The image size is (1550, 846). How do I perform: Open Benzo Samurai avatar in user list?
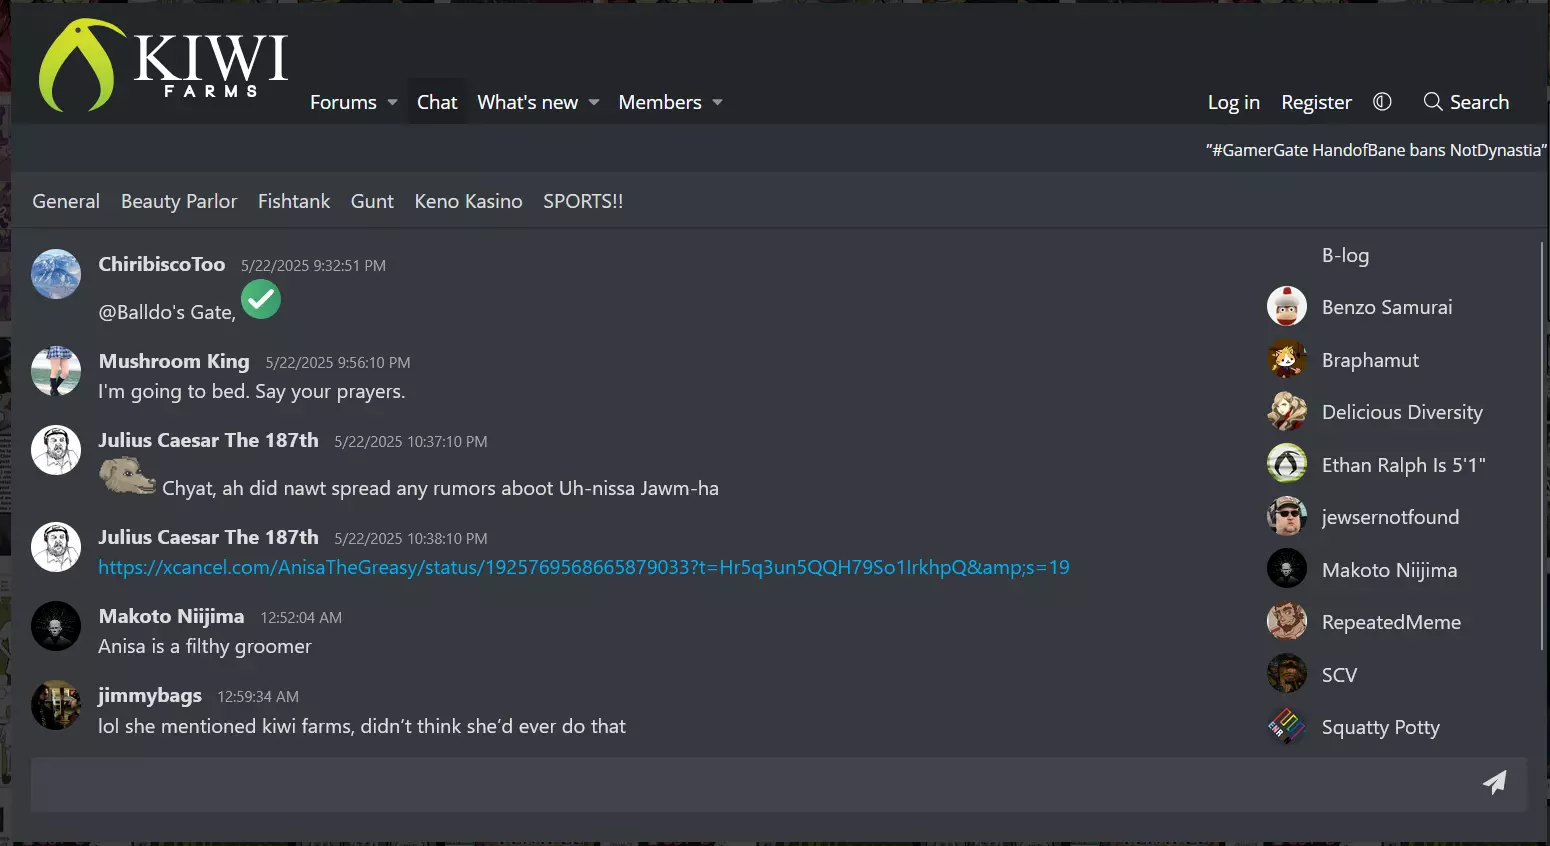pos(1287,307)
